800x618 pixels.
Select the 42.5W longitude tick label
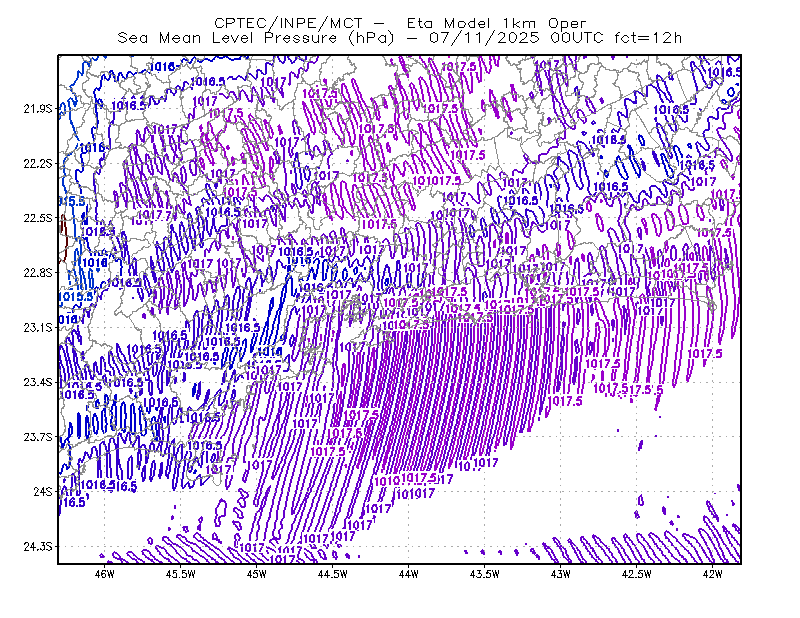(x=637, y=574)
